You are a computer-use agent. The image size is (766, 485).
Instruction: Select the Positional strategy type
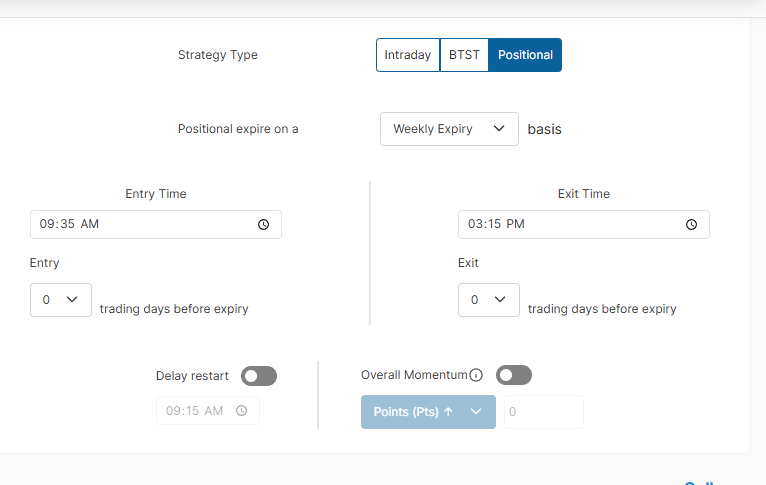point(525,55)
